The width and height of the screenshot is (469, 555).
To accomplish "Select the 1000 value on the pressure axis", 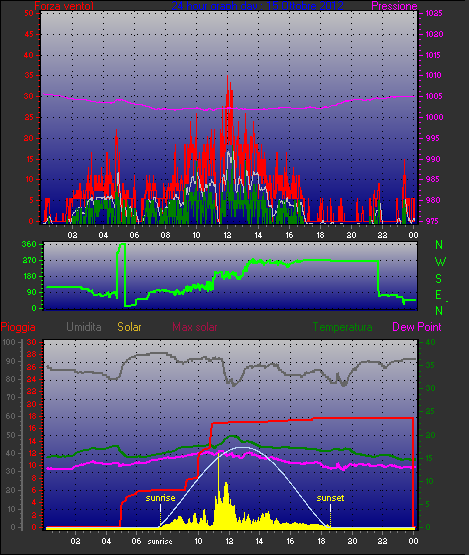I will [434, 117].
